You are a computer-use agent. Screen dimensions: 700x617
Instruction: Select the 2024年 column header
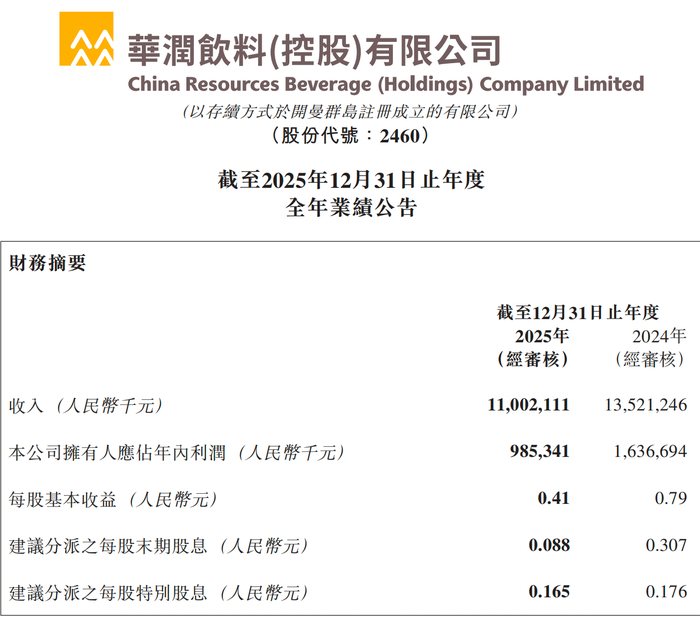point(659,335)
